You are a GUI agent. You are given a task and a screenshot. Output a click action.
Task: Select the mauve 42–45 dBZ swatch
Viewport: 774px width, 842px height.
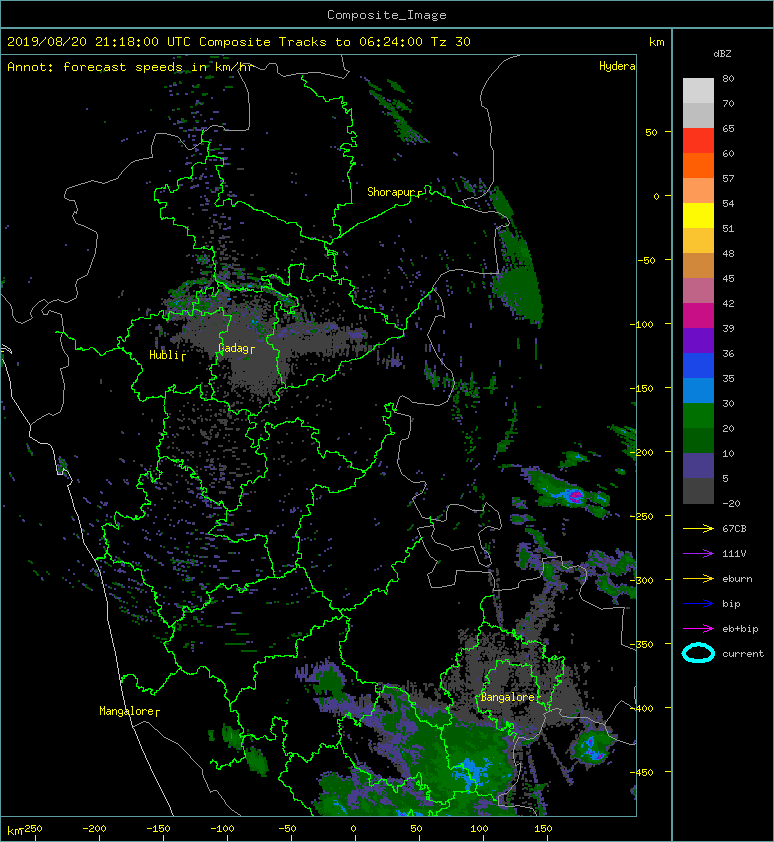(698, 291)
